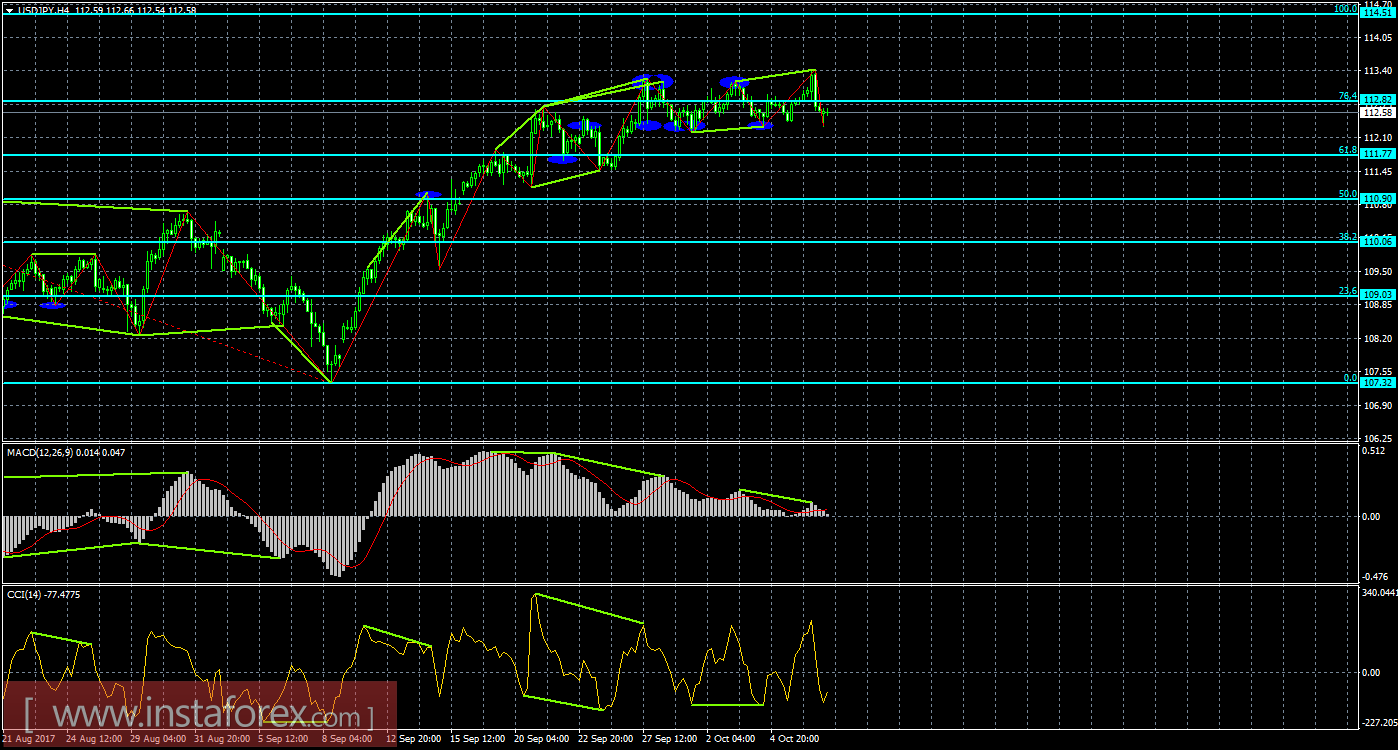Expand the 38.2 retracement level tag
1398x750 pixels.
[1347, 236]
